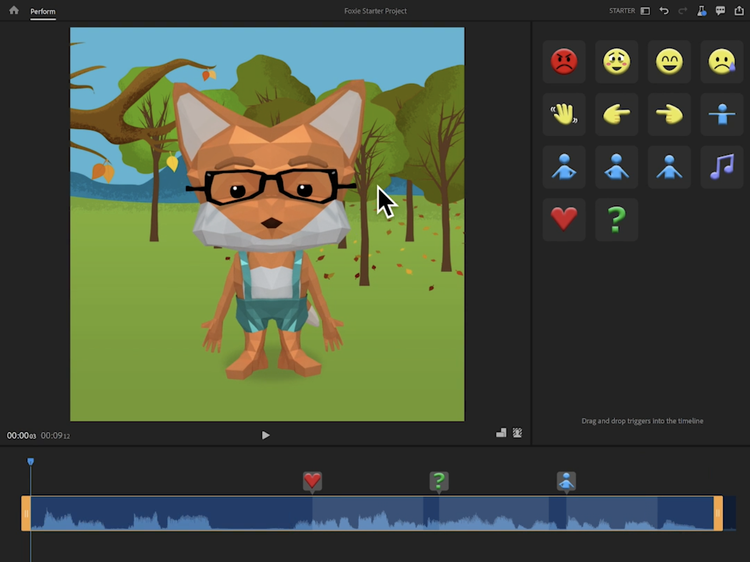Open the Perform tab

coord(42,11)
